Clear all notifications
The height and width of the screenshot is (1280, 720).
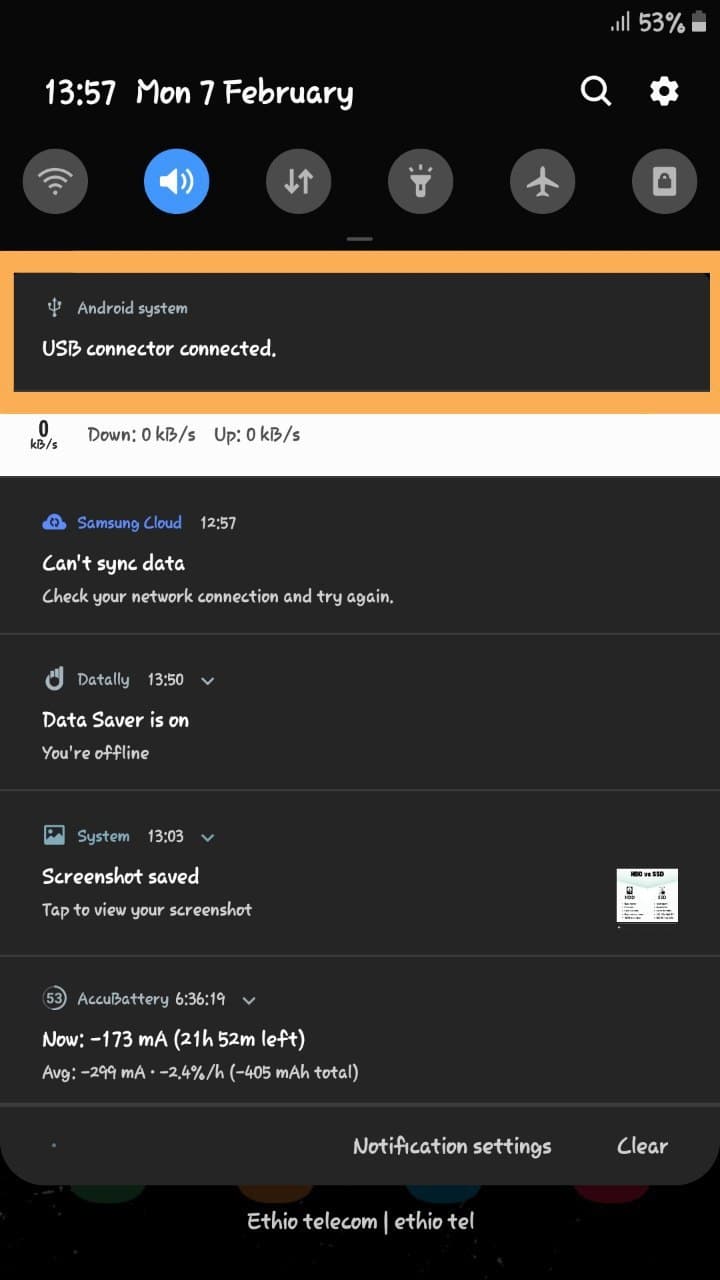(642, 1146)
